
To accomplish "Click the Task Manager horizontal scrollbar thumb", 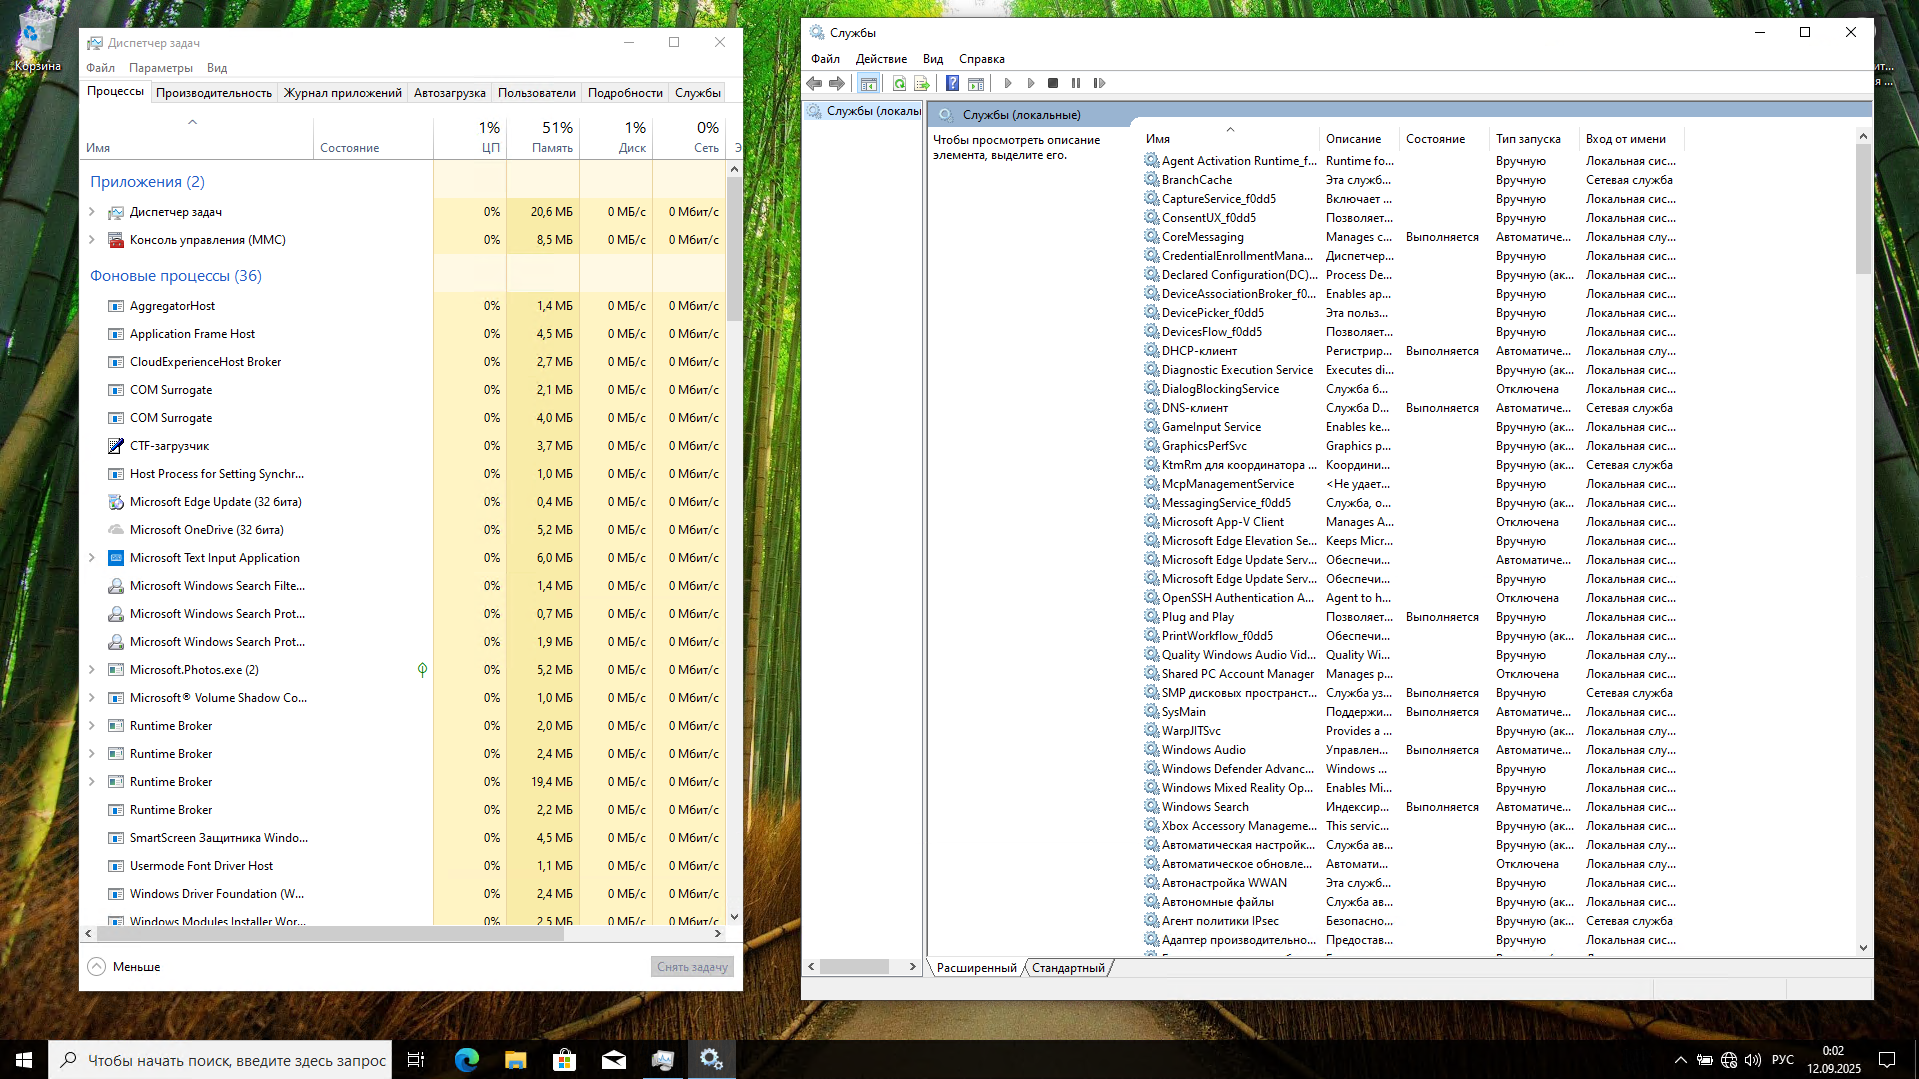I will (x=329, y=934).
